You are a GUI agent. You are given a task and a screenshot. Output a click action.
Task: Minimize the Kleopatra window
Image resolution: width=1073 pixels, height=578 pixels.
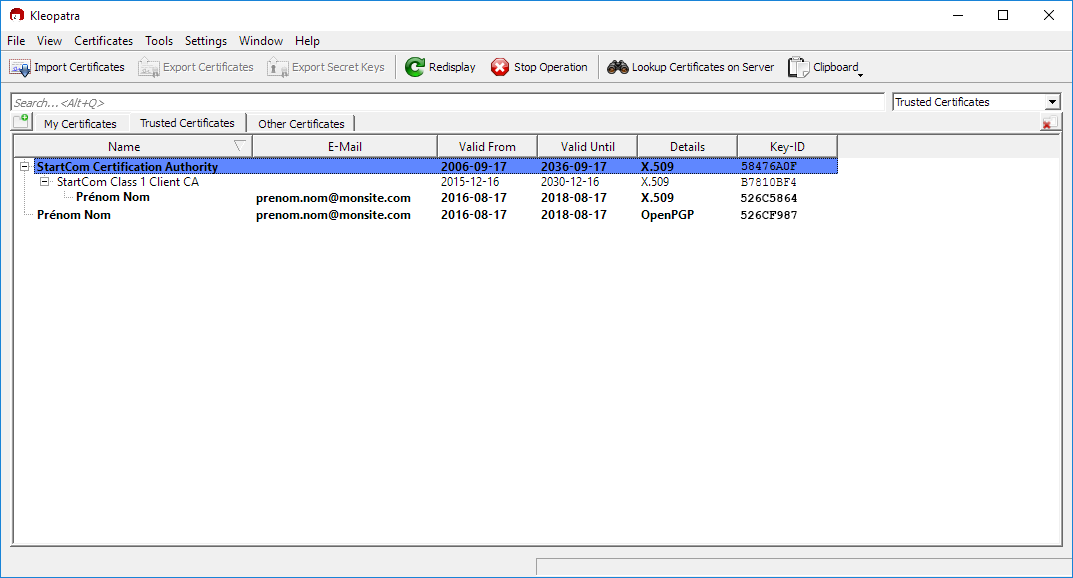click(958, 15)
